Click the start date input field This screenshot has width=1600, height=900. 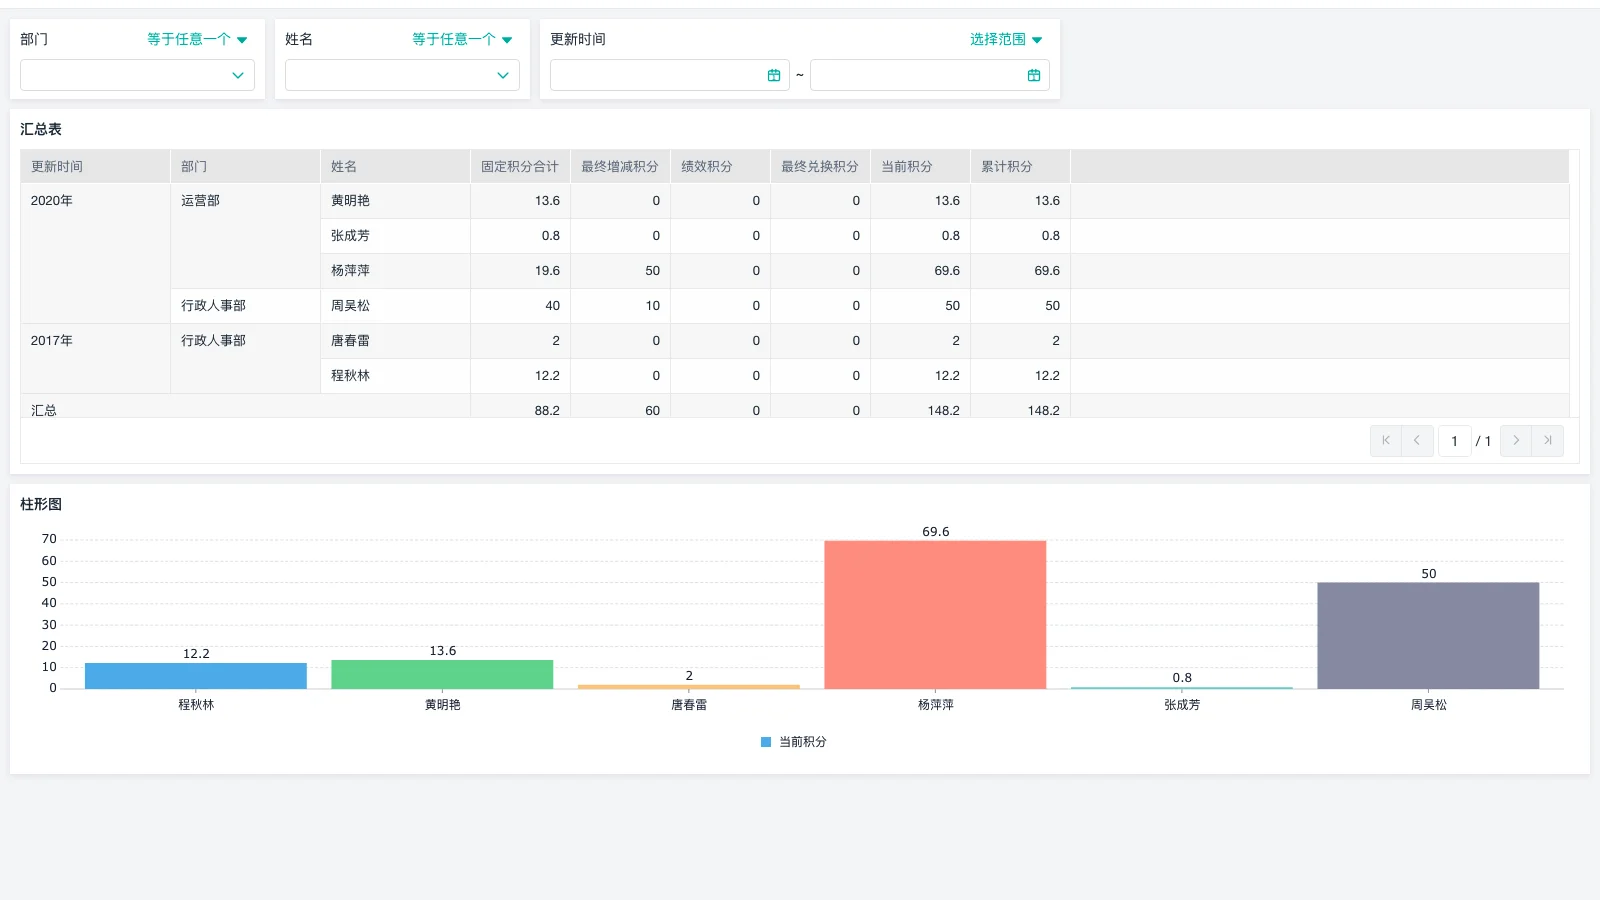coord(657,75)
